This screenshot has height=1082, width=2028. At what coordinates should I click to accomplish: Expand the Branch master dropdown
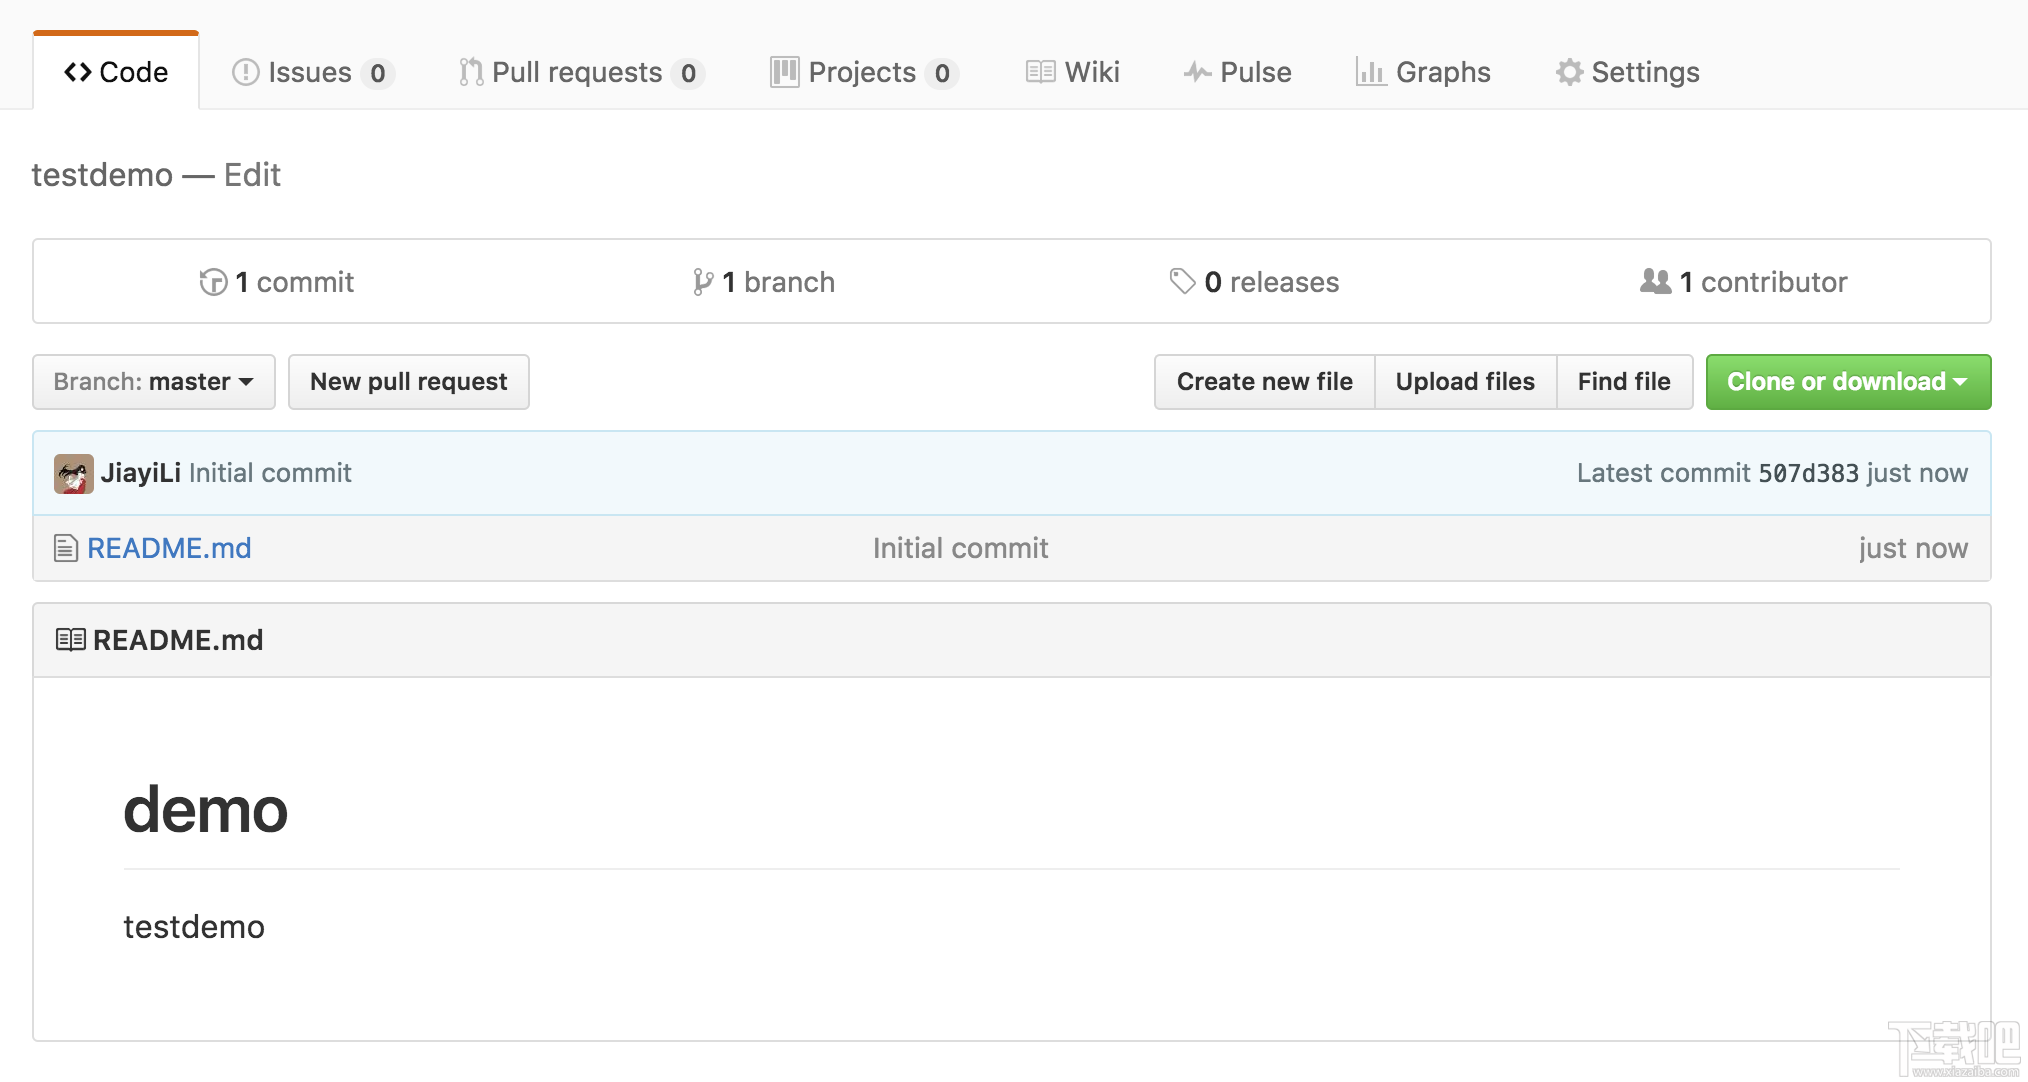[x=150, y=382]
